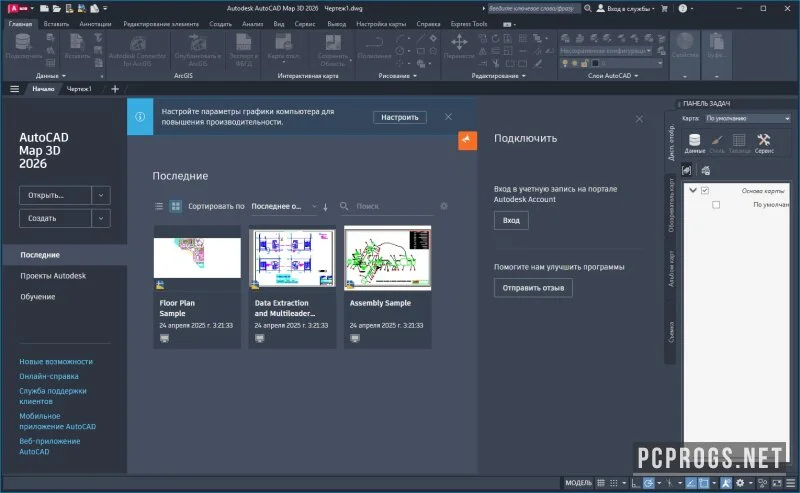Expand the Слои AutoCAD ribbon panel
Viewport: 800px width, 493px height.
coord(613,76)
